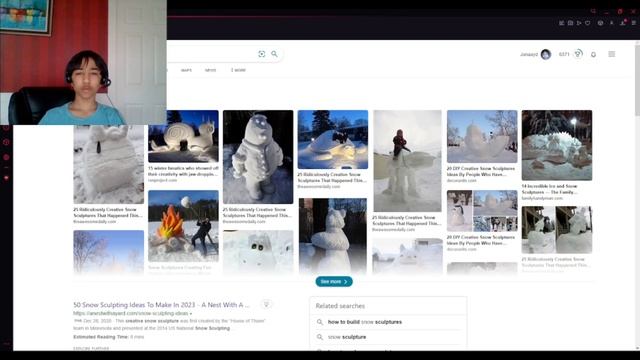The height and width of the screenshot is (360, 640).
Task: Click the browser extensions globe icon
Action: [x=600, y=23]
